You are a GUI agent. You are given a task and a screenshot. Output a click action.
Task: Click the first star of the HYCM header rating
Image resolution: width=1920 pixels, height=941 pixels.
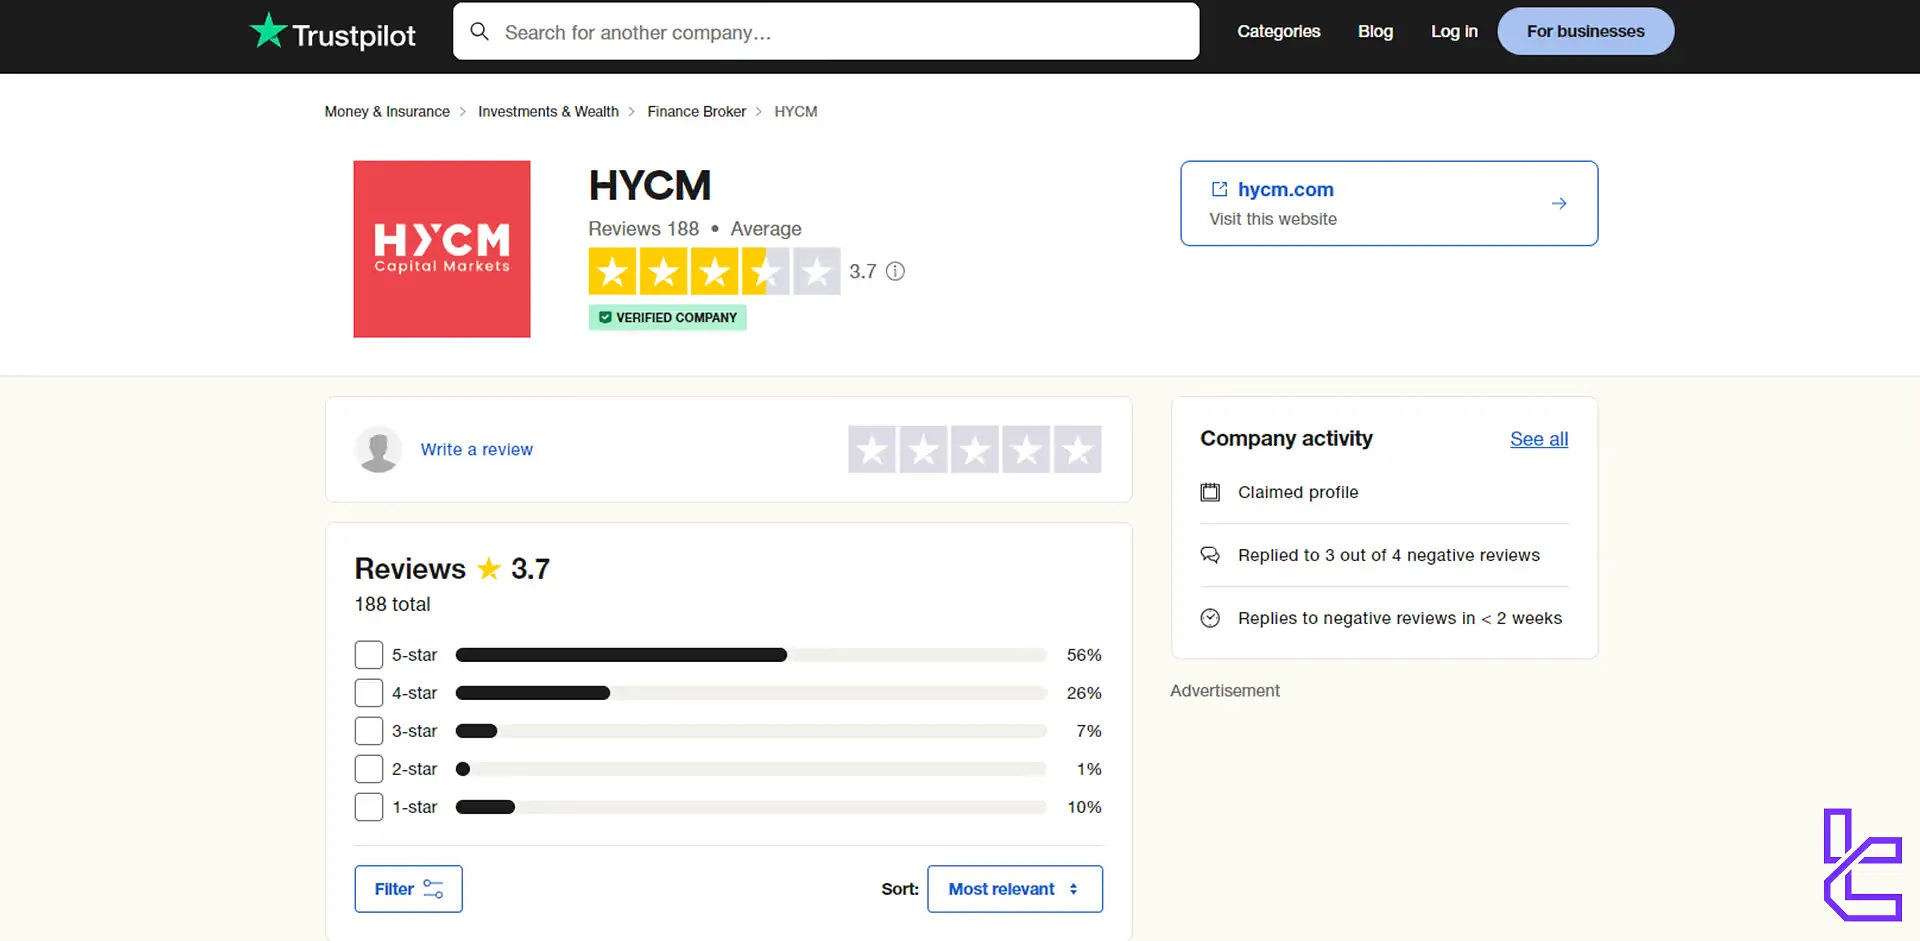[612, 271]
